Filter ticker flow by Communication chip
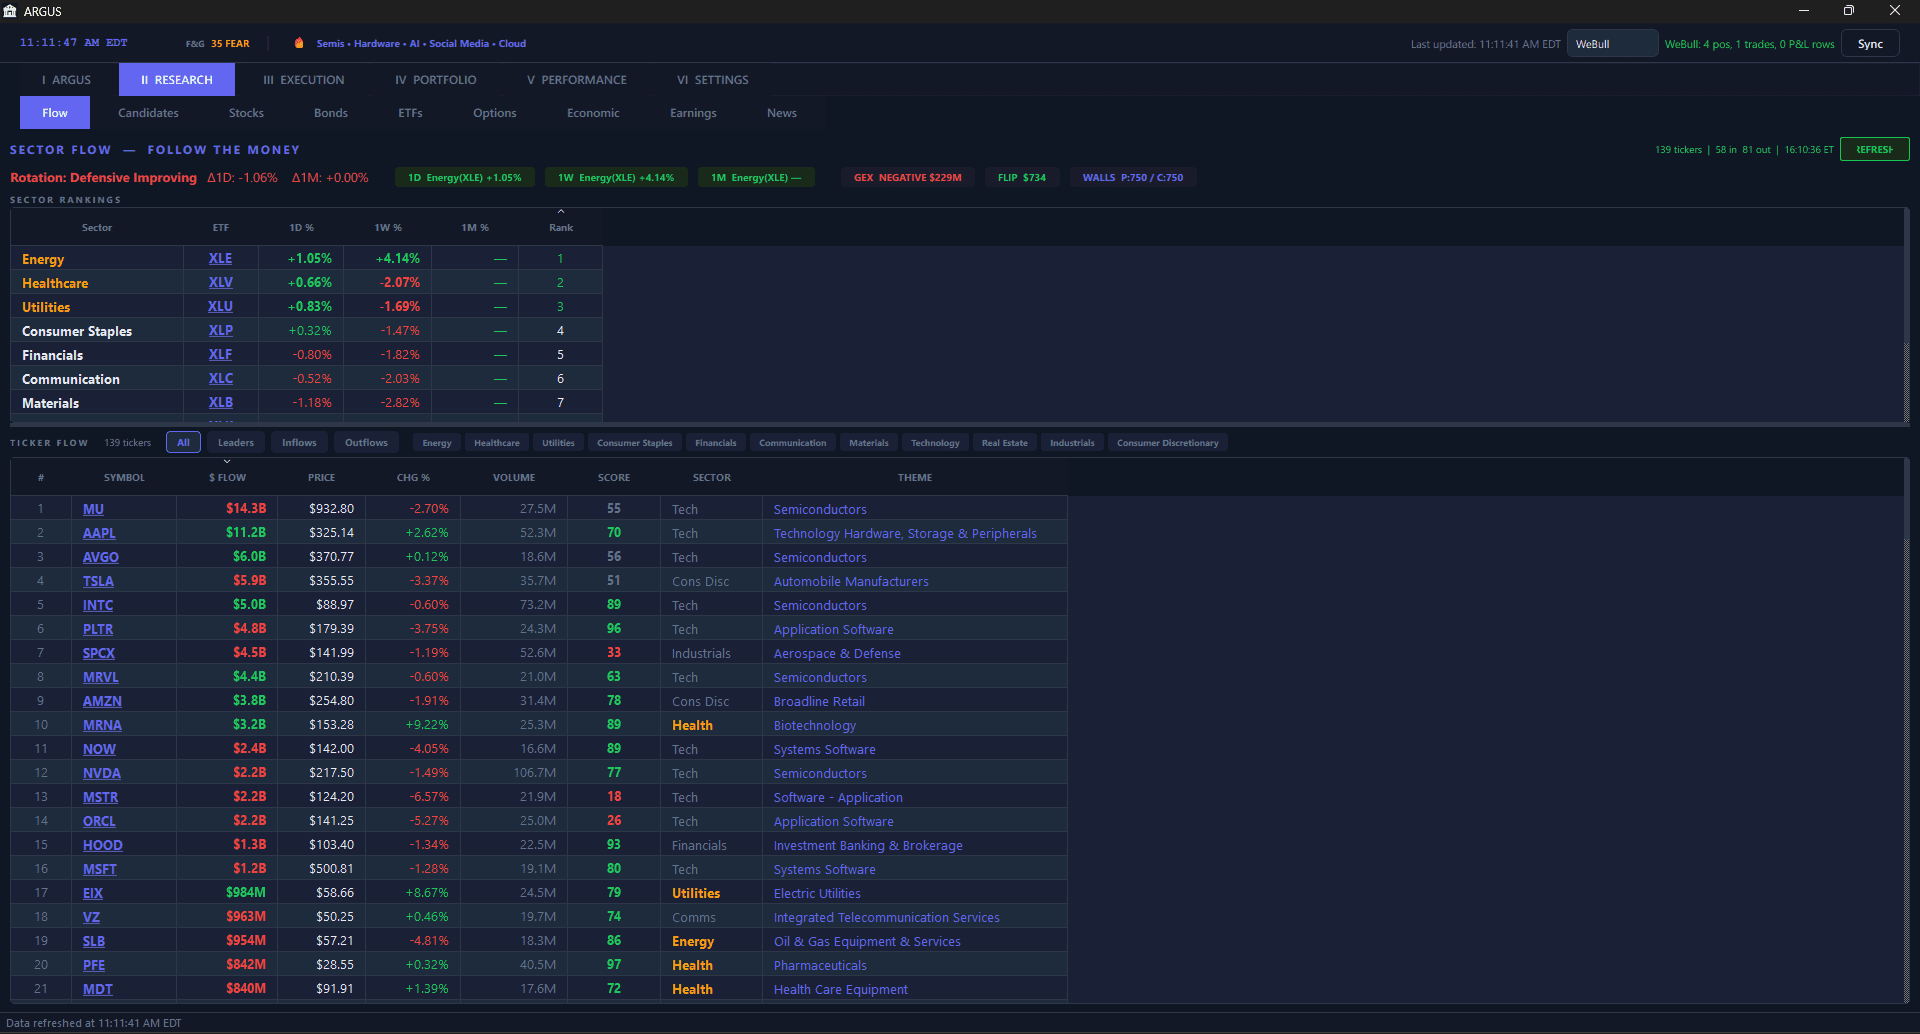 (793, 443)
